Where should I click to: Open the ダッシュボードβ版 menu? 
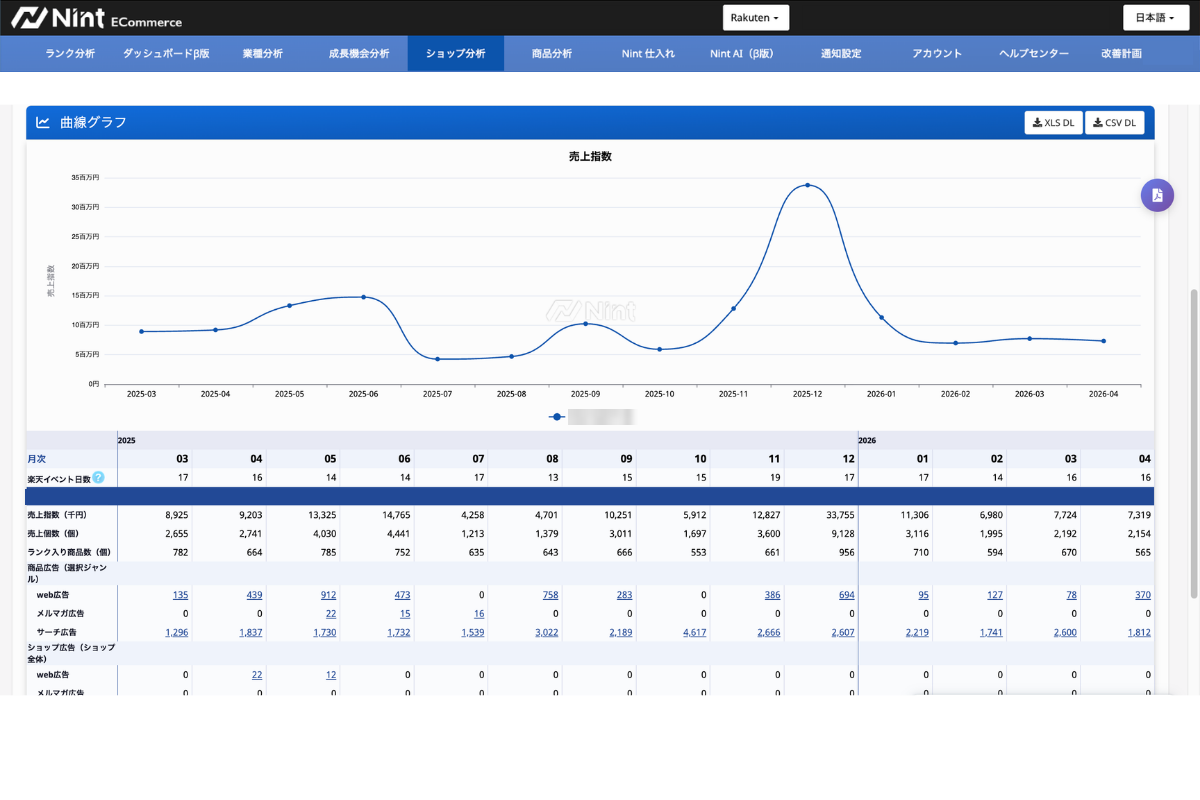(x=166, y=54)
